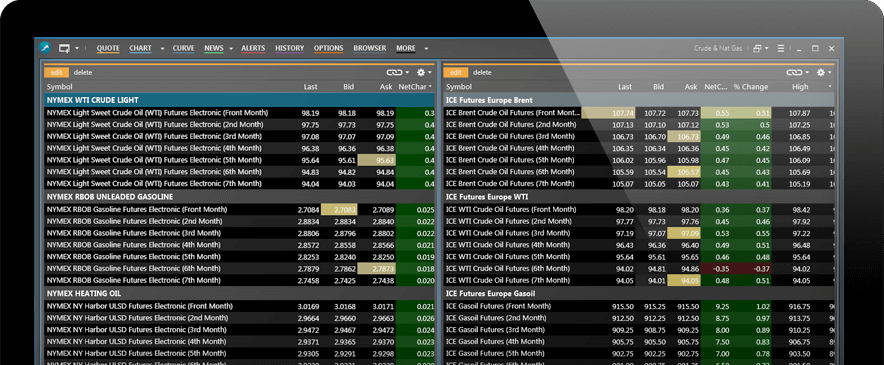Open the gear settings icon in right panel

click(821, 72)
